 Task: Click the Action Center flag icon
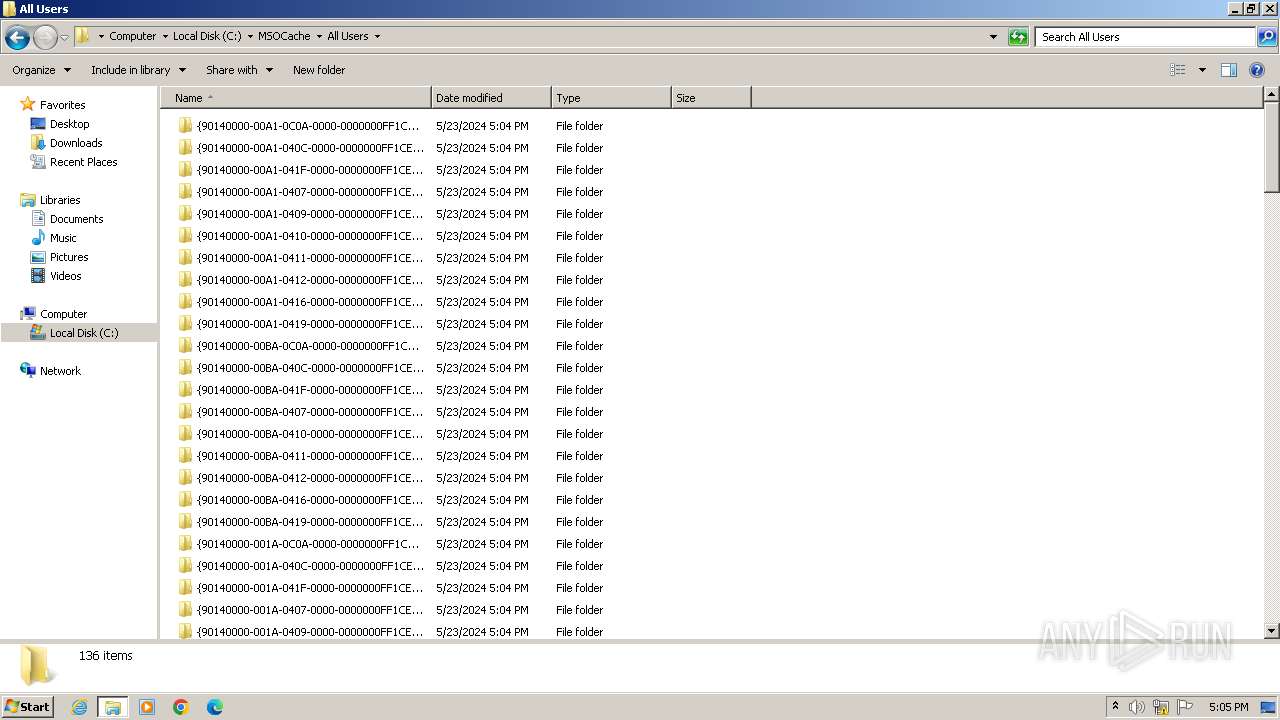pos(1185,707)
